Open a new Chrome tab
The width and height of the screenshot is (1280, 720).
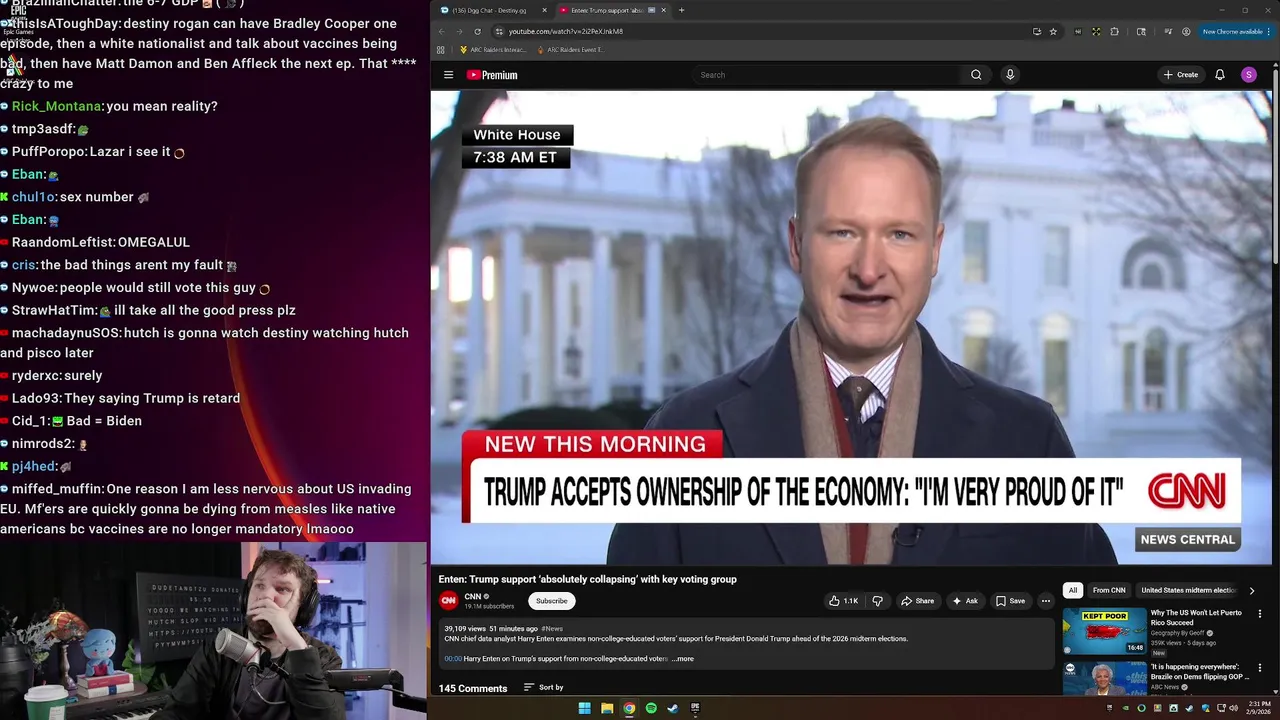point(681,10)
